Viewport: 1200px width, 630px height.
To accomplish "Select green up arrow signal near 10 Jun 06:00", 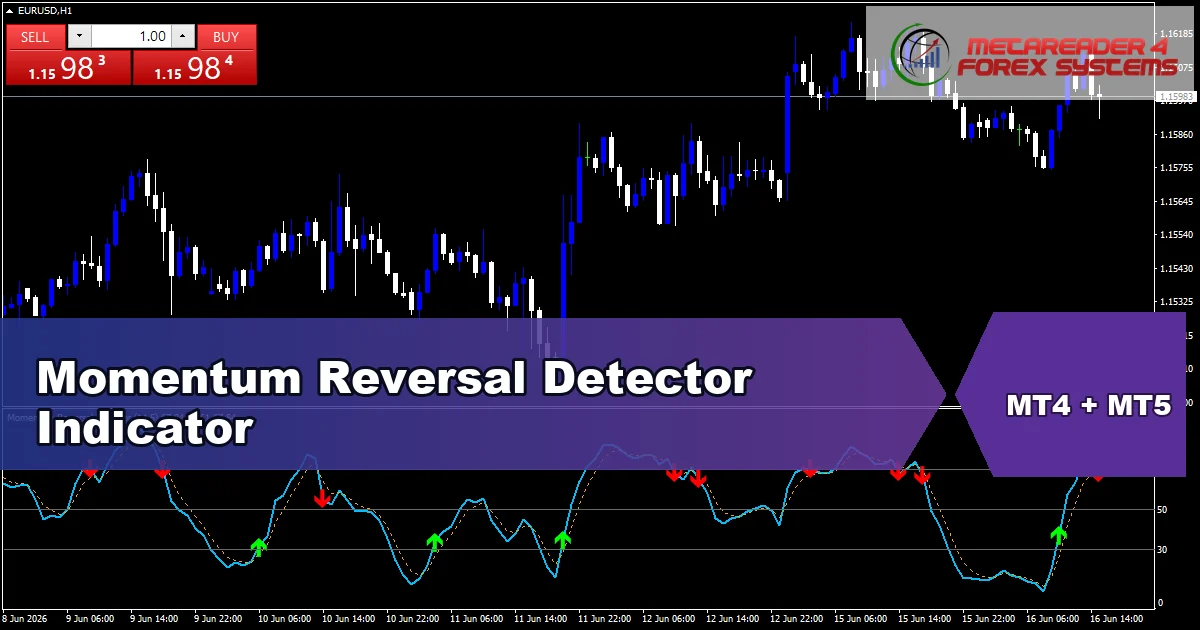I will point(259,546).
